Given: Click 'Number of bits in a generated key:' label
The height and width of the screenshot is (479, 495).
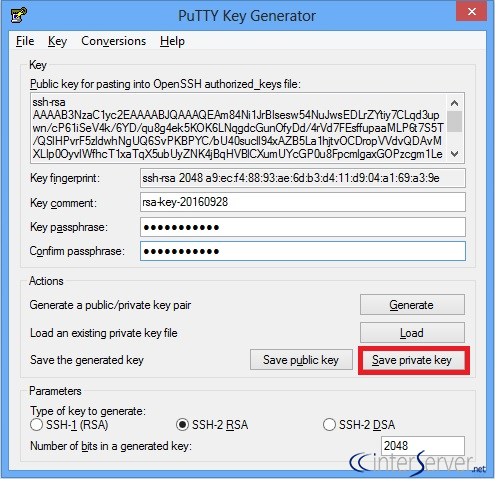Looking at the screenshot, I should (x=111, y=446).
